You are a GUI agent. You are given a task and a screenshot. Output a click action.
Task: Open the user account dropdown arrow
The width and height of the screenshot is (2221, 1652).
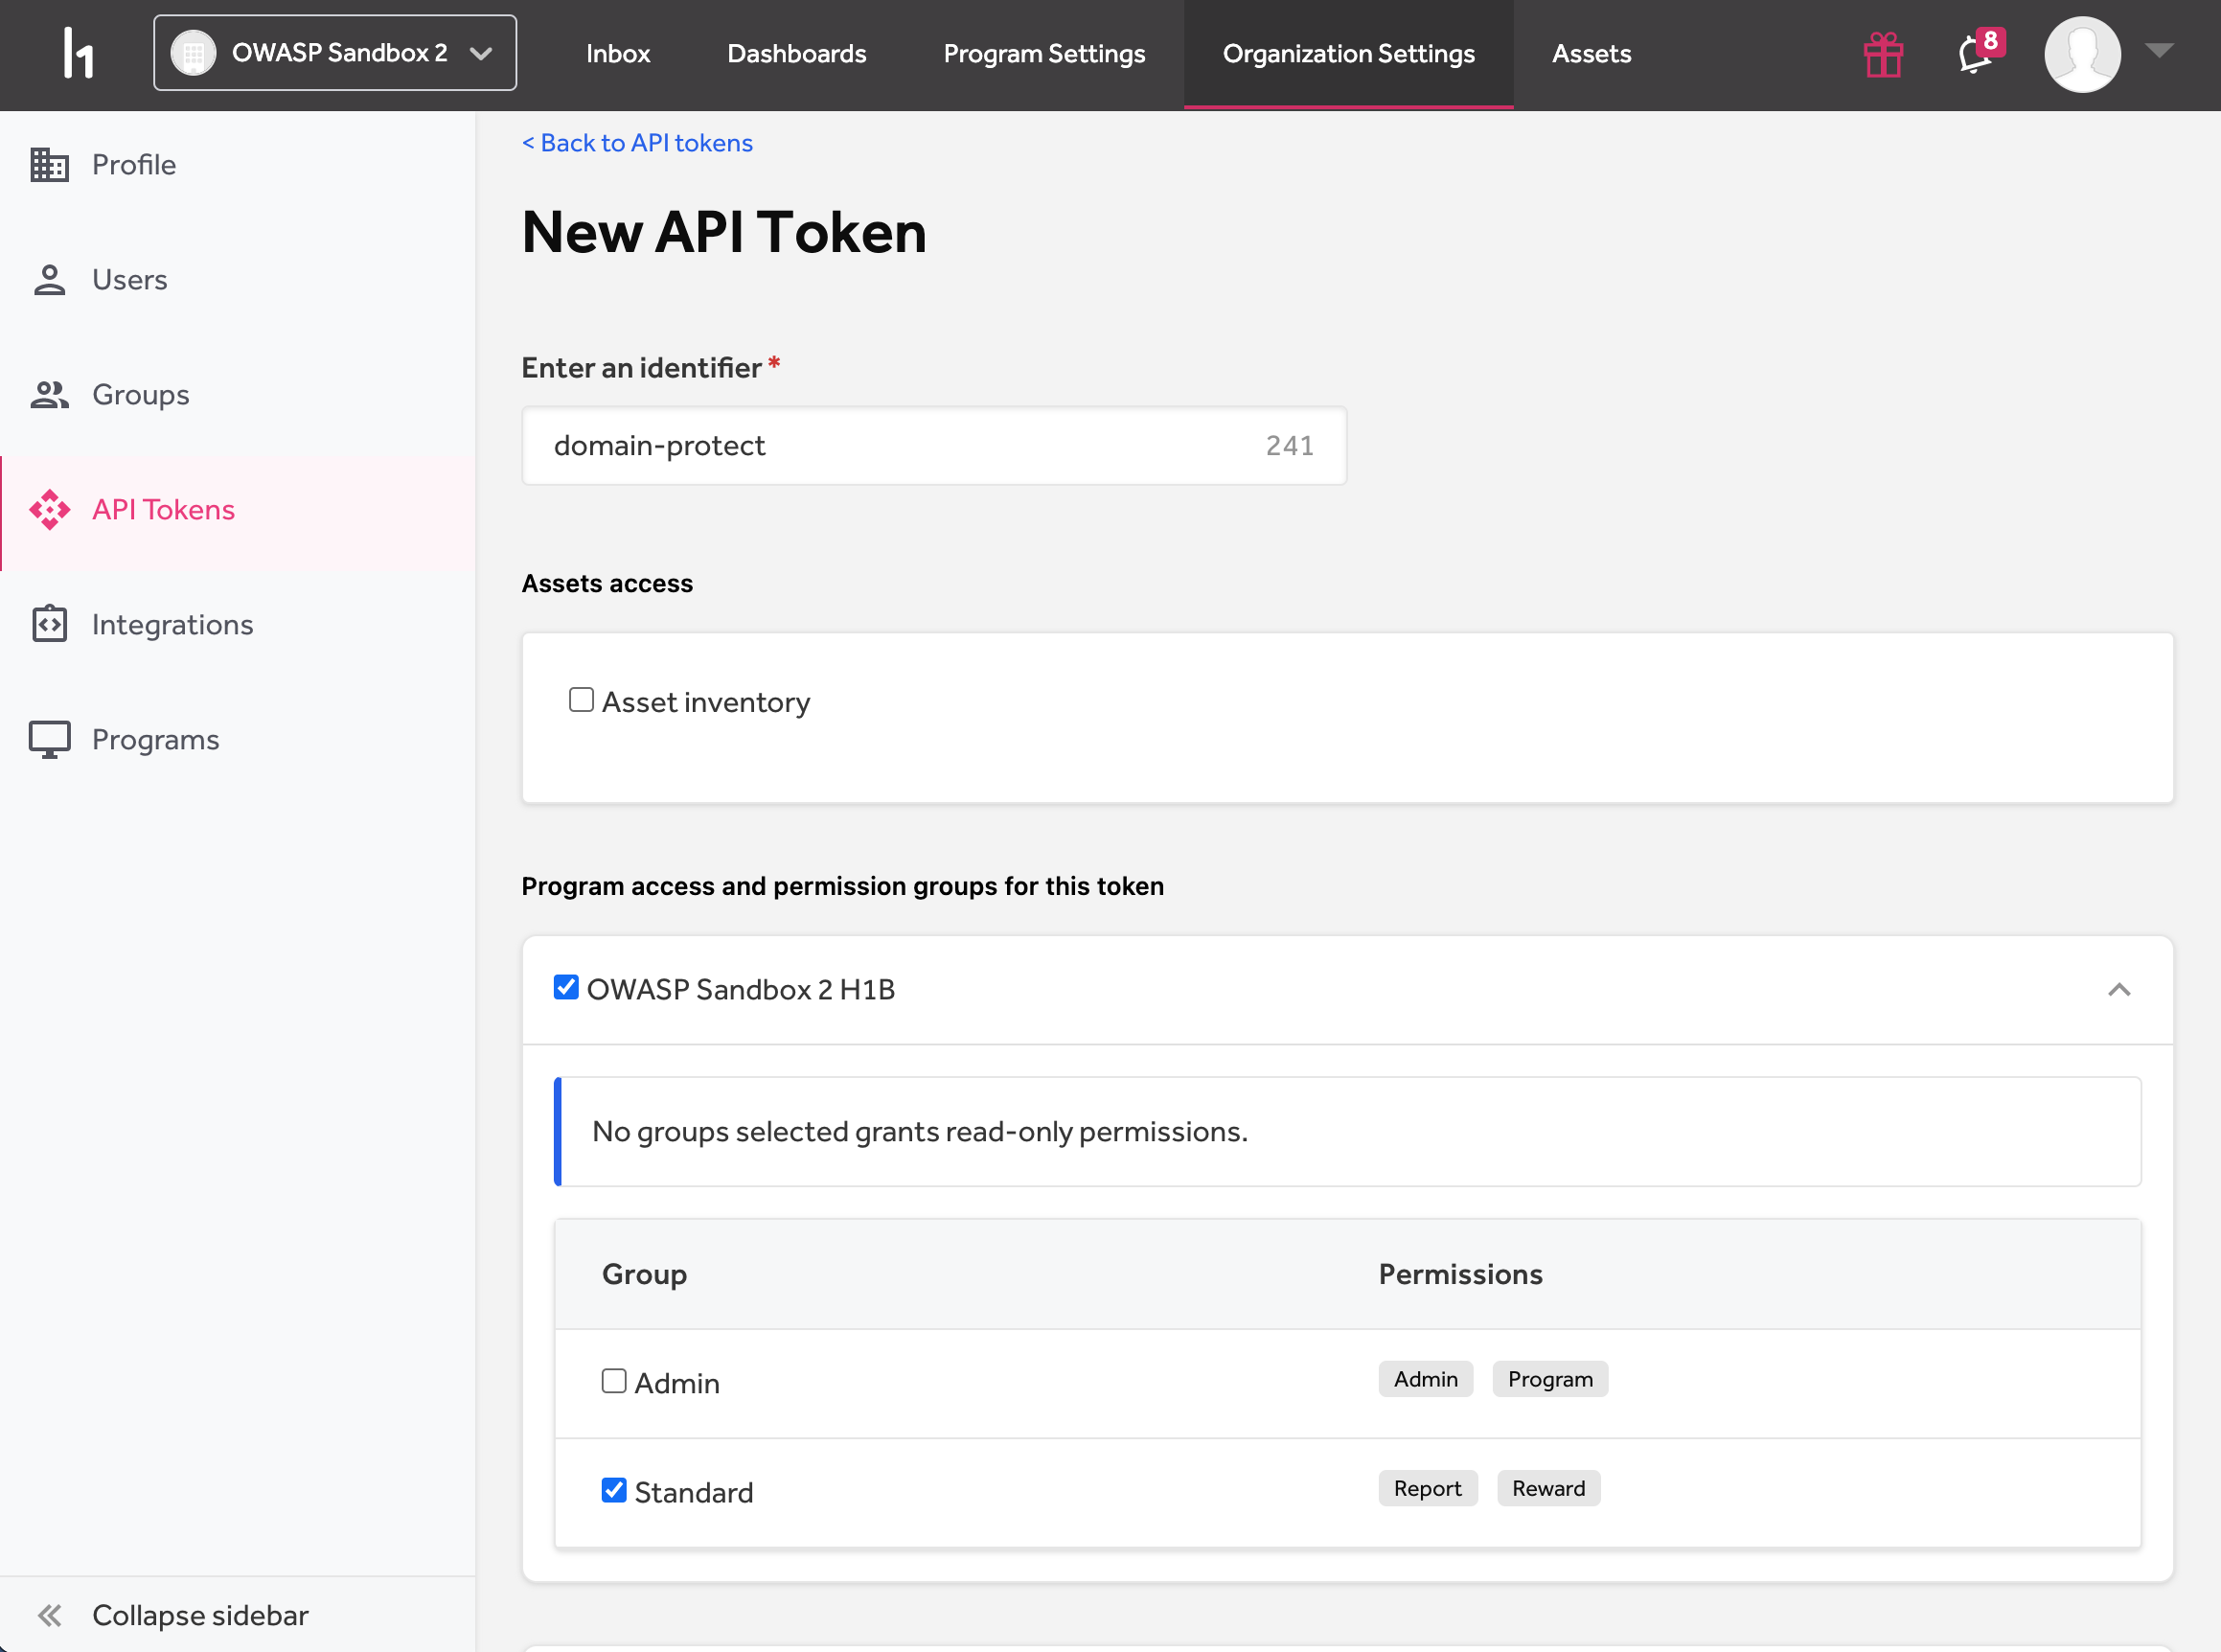coord(2159,51)
